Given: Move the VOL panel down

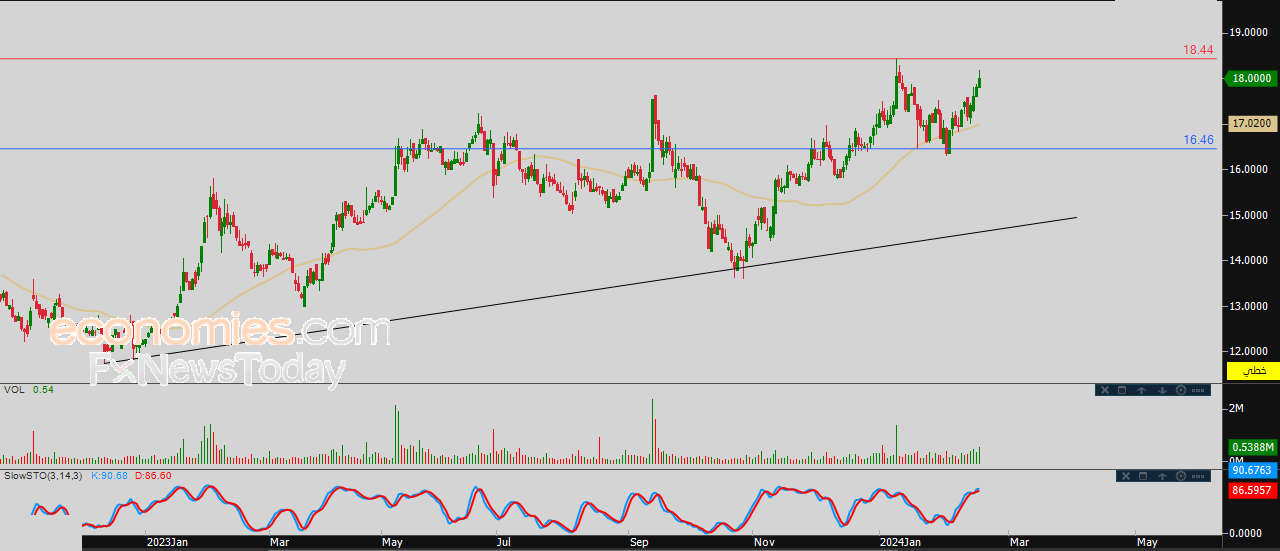Looking at the screenshot, I should pyautogui.click(x=1162, y=390).
